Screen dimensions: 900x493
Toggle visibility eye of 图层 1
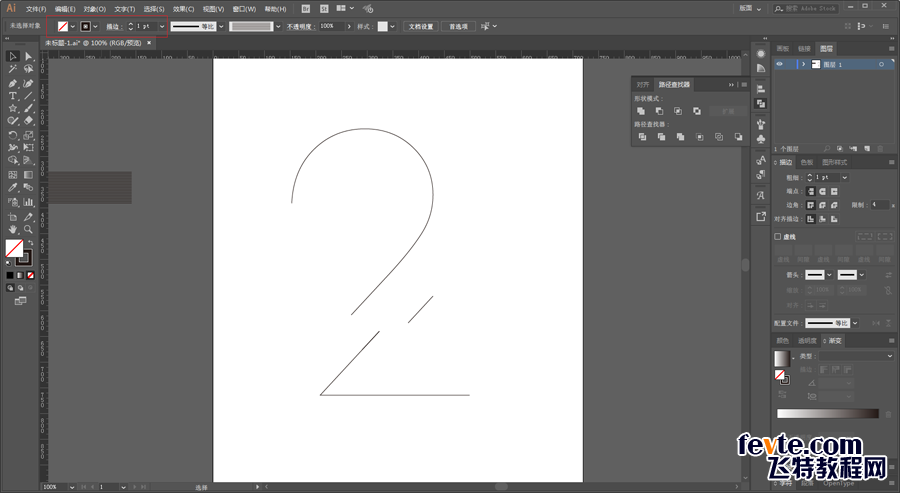coord(779,64)
